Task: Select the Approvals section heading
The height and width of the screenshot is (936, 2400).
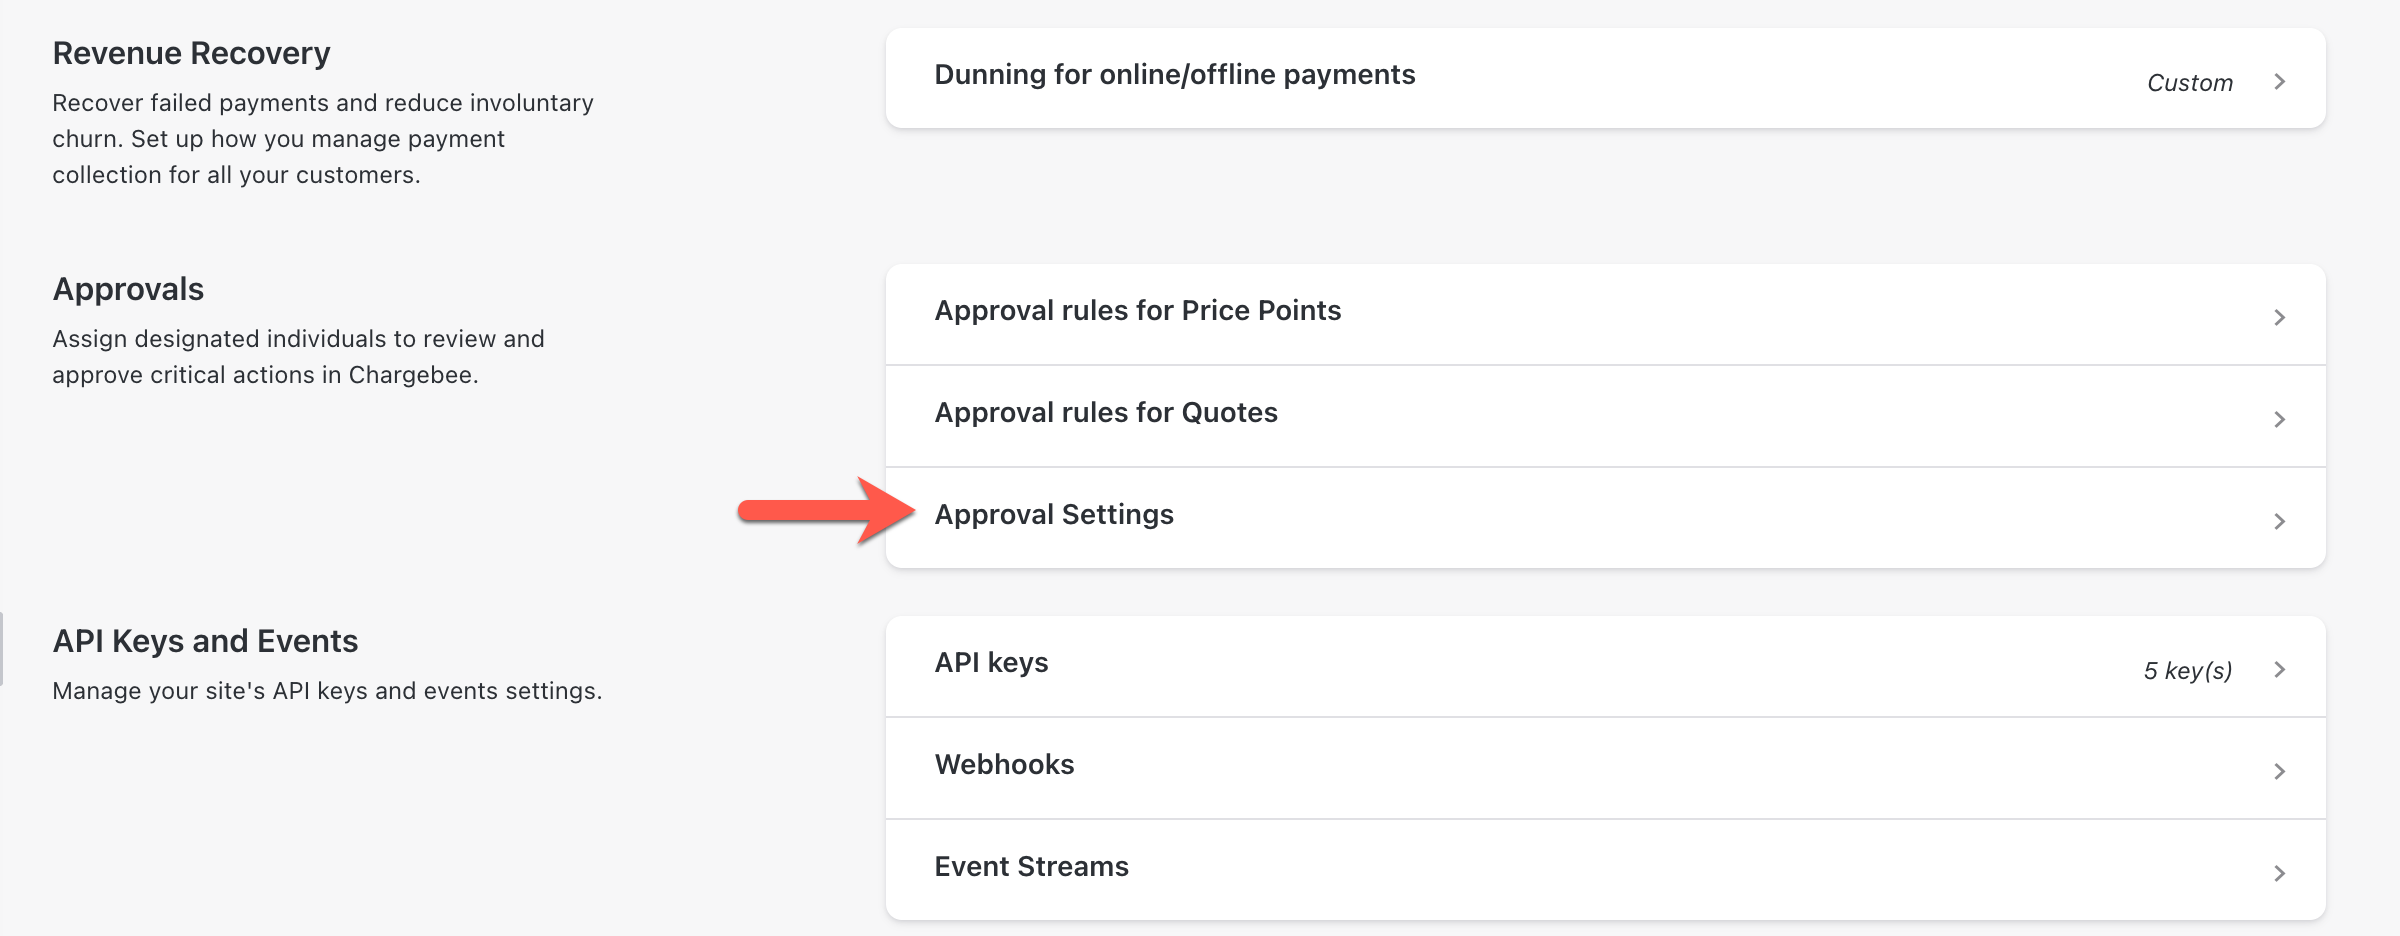Action: pos(128,289)
